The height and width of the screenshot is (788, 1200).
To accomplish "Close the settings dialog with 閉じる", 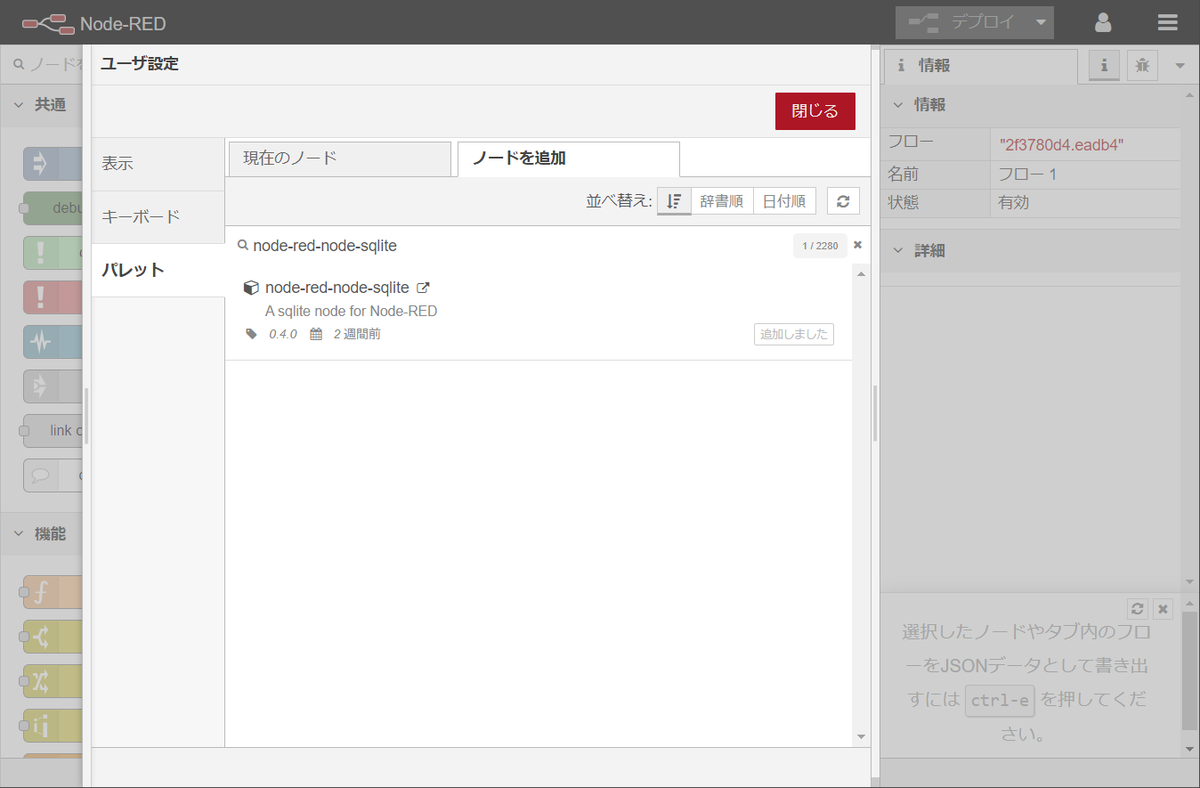I will pos(815,111).
